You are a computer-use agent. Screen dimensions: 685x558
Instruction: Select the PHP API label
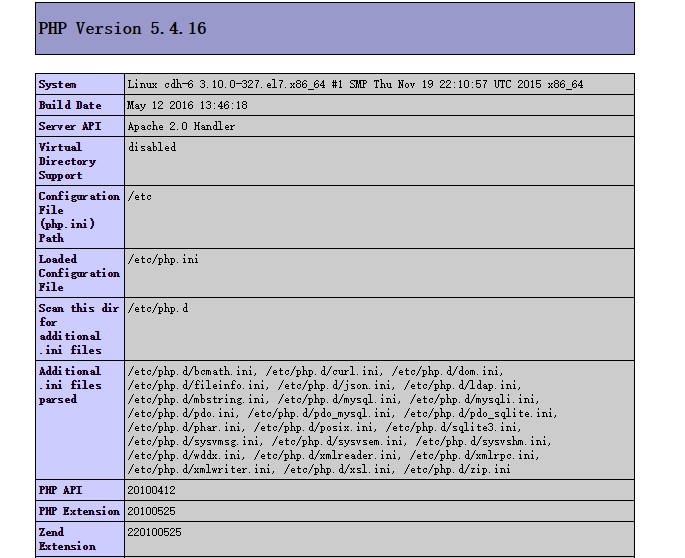pyautogui.click(x=60, y=490)
